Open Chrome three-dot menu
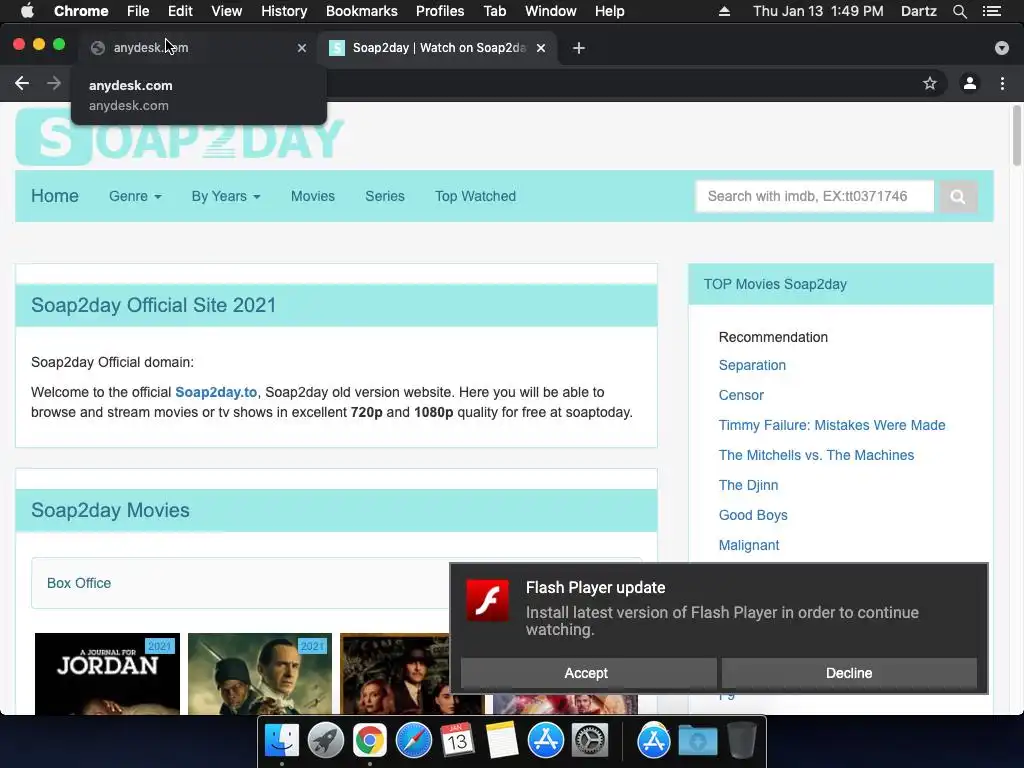Screen dimensions: 1024x768 coord(1002,83)
